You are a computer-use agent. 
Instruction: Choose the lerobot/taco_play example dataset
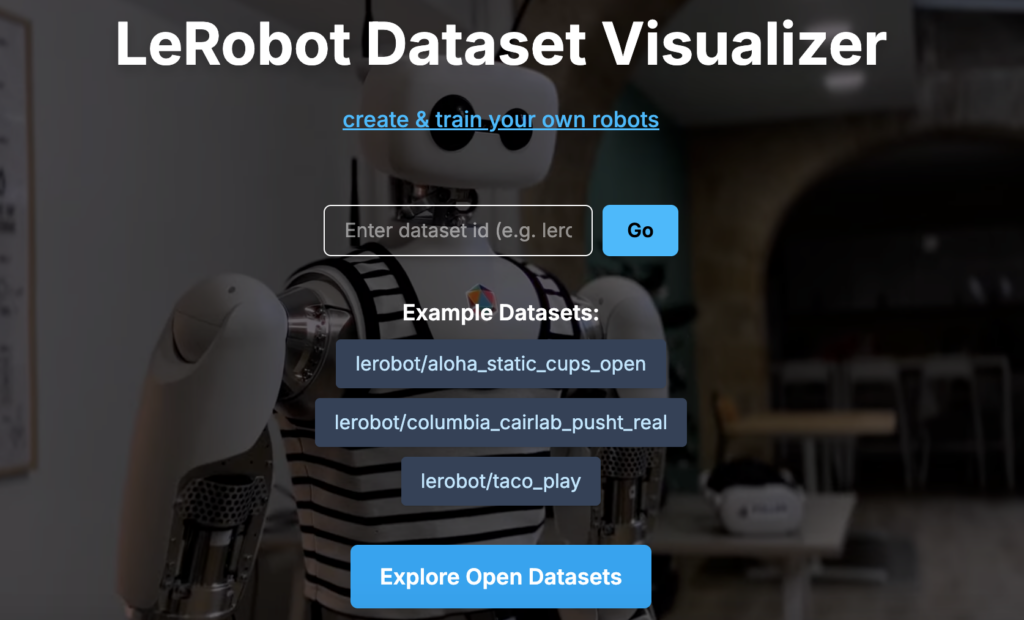[501, 481]
